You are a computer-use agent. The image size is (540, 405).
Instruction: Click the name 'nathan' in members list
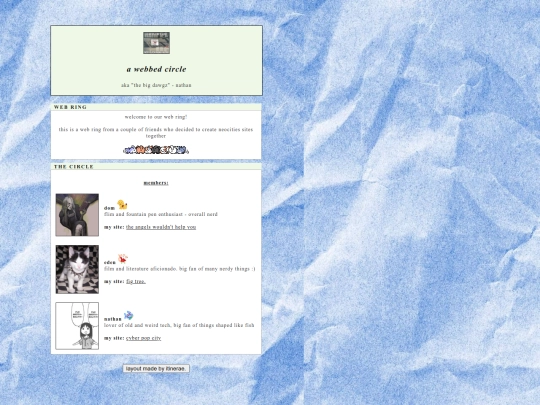(x=113, y=319)
